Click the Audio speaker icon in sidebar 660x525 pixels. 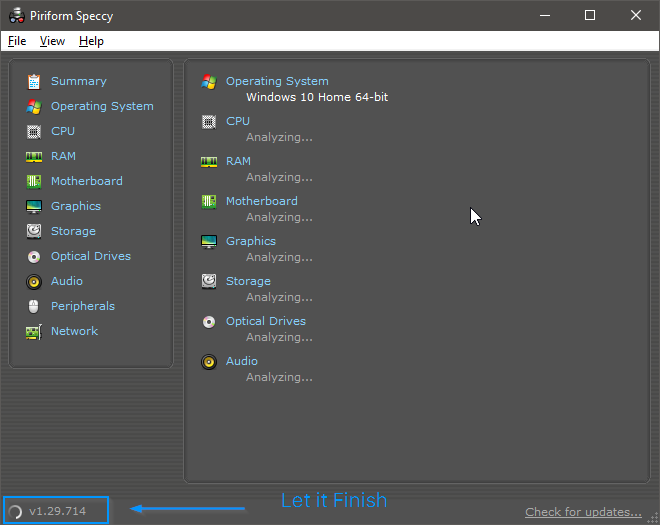(34, 281)
